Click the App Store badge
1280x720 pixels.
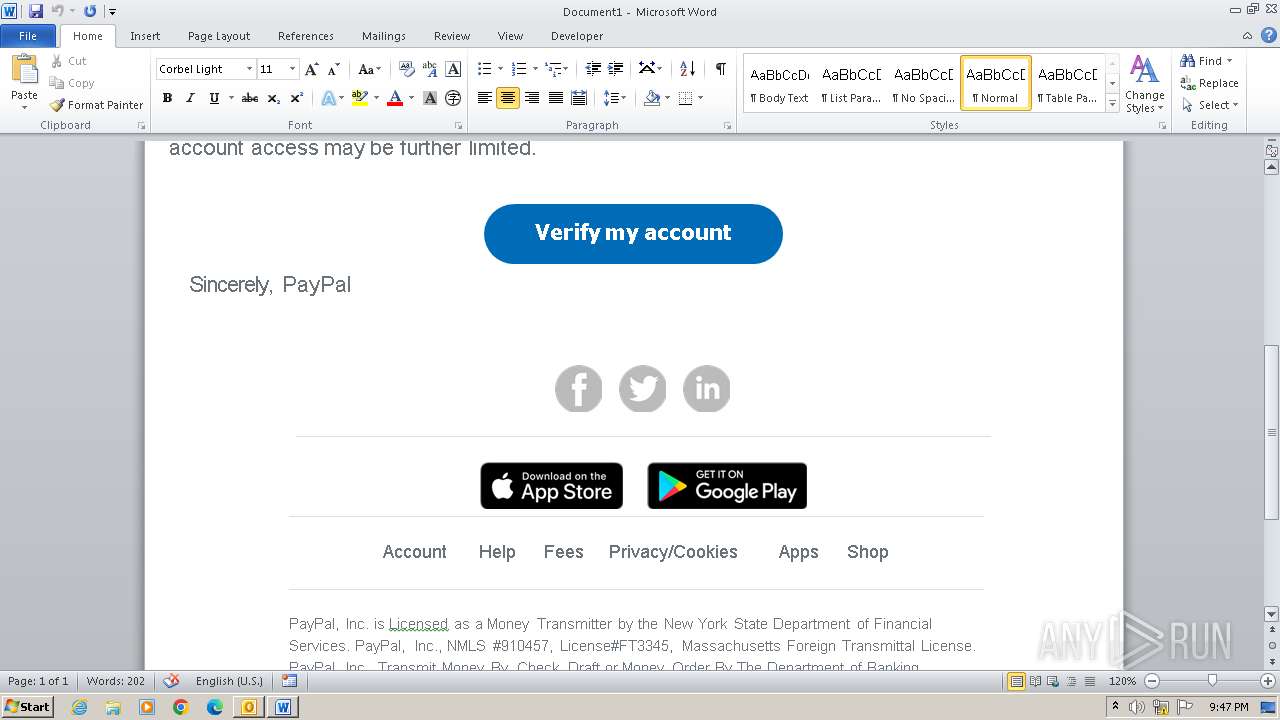point(552,486)
